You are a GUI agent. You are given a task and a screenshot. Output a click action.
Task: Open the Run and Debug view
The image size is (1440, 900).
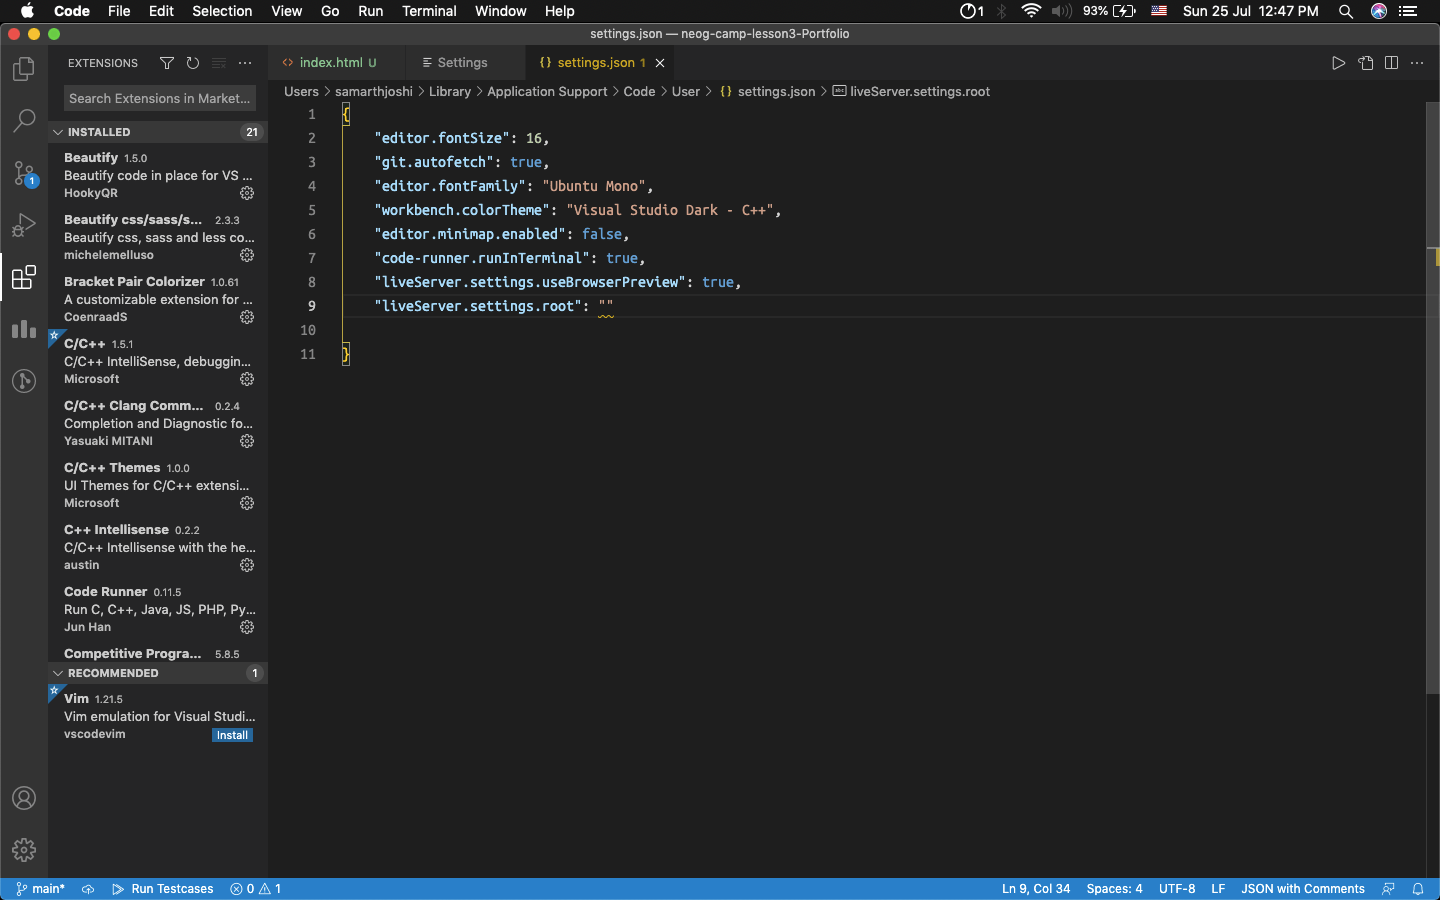point(23,225)
